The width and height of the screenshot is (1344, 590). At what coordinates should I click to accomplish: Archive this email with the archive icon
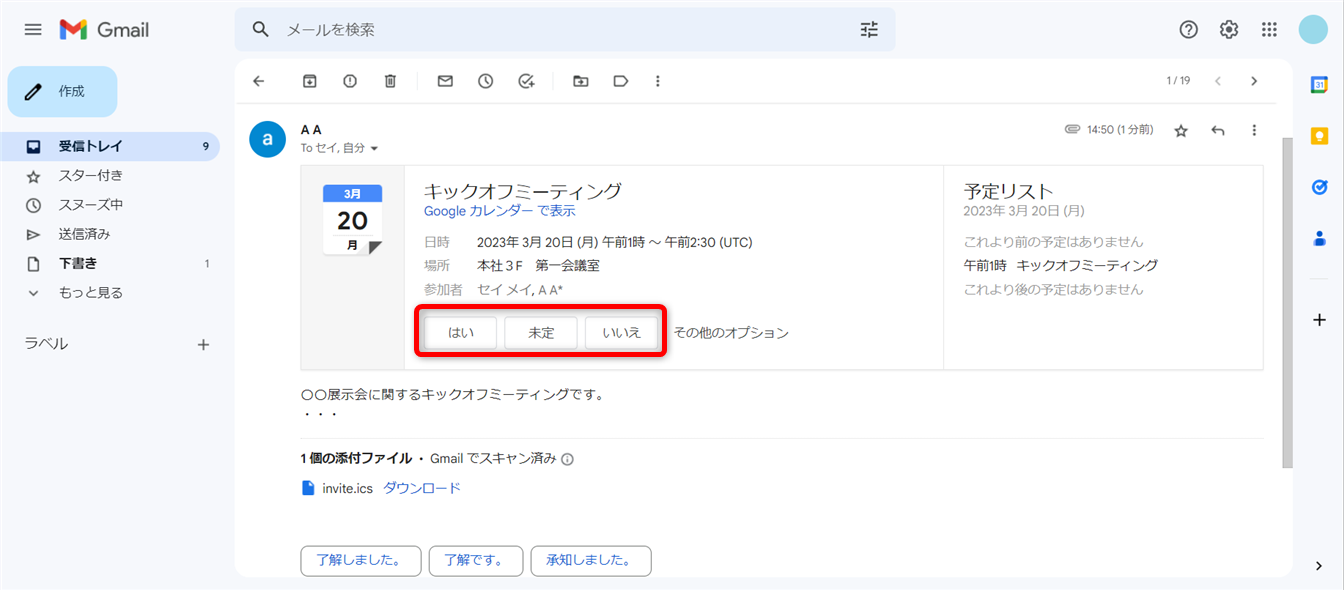coord(310,81)
